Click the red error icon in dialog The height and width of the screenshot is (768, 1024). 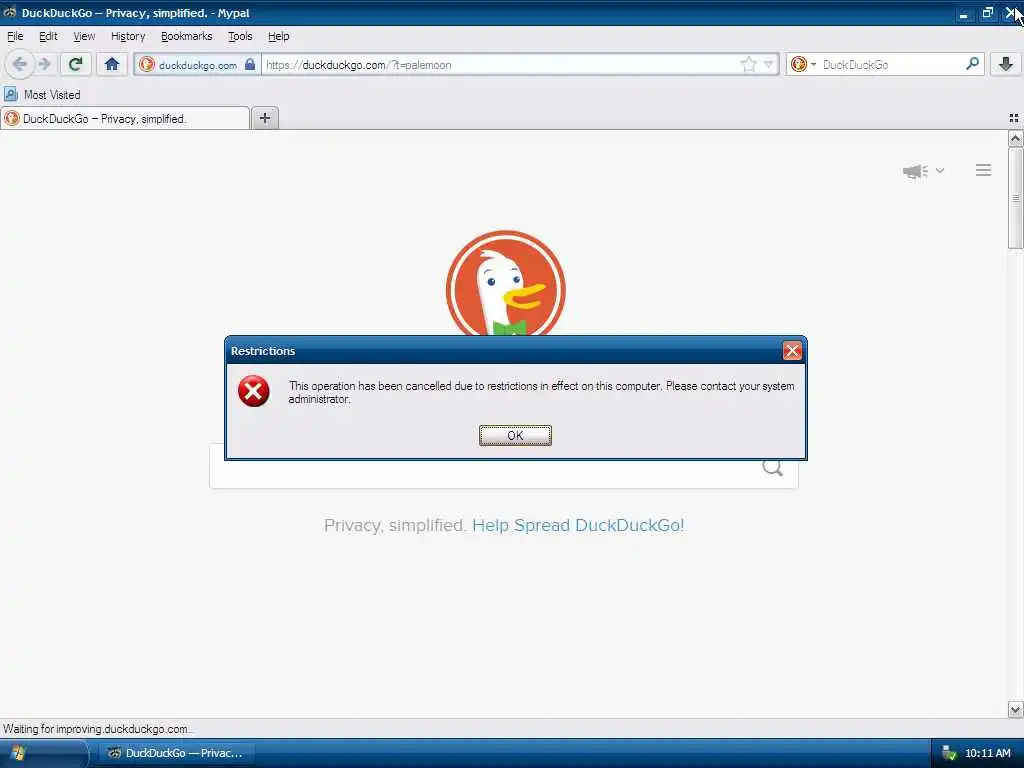253,391
